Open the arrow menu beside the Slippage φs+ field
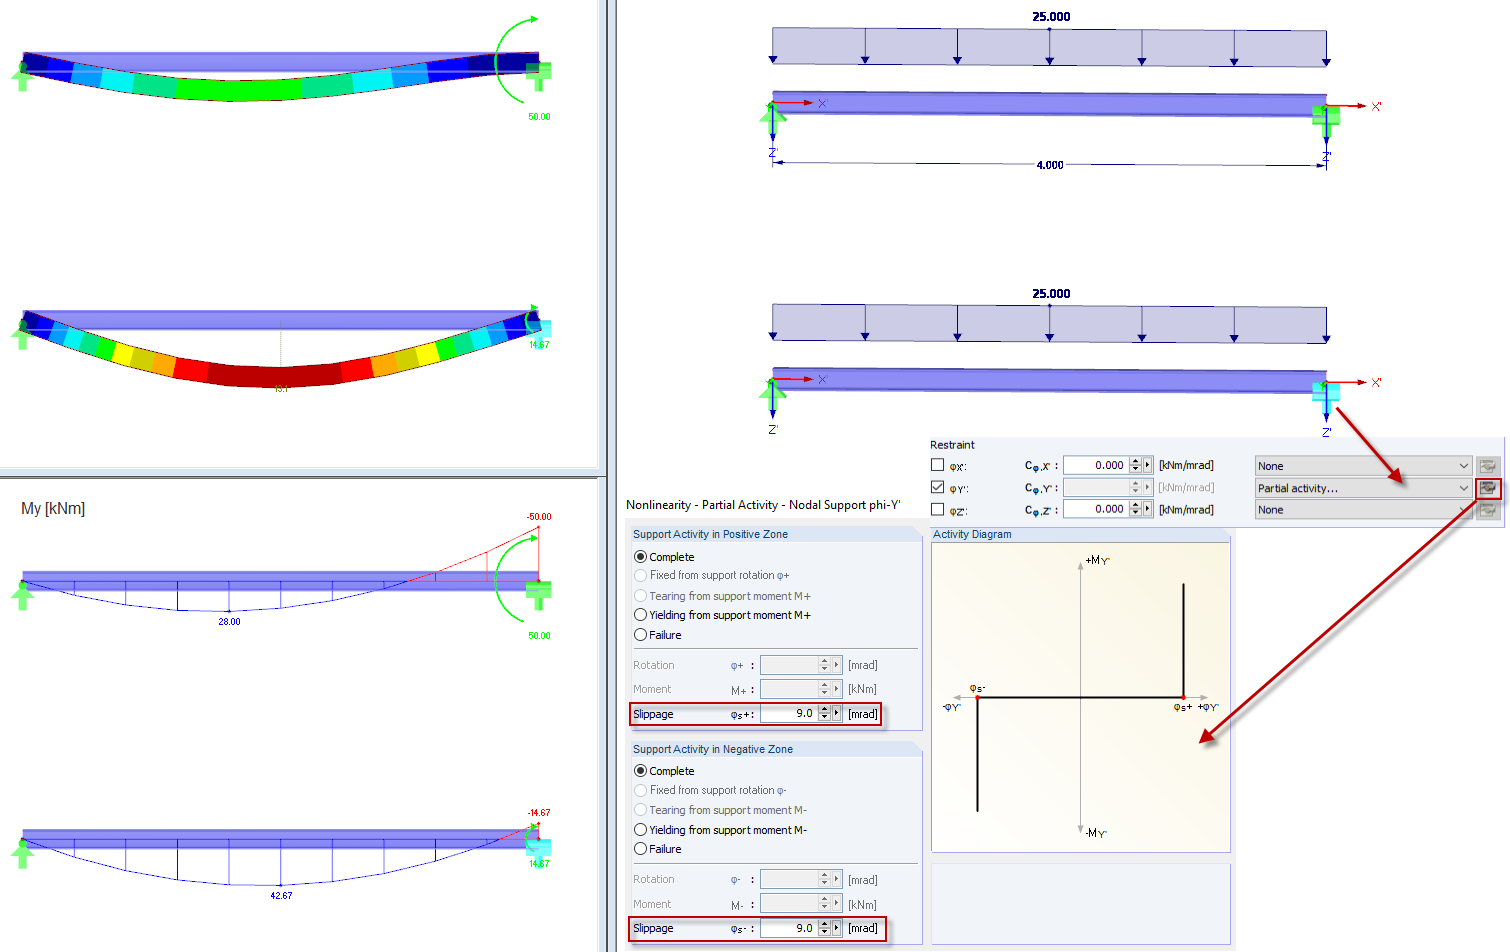 click(836, 714)
